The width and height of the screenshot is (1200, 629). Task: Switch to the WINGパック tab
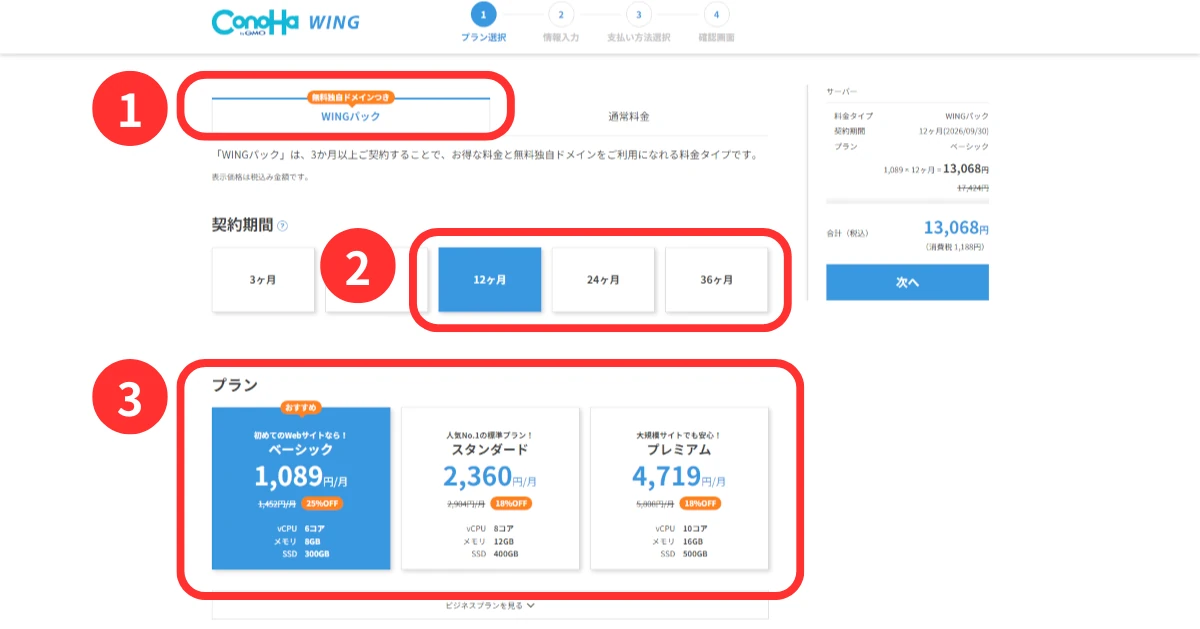(350, 116)
